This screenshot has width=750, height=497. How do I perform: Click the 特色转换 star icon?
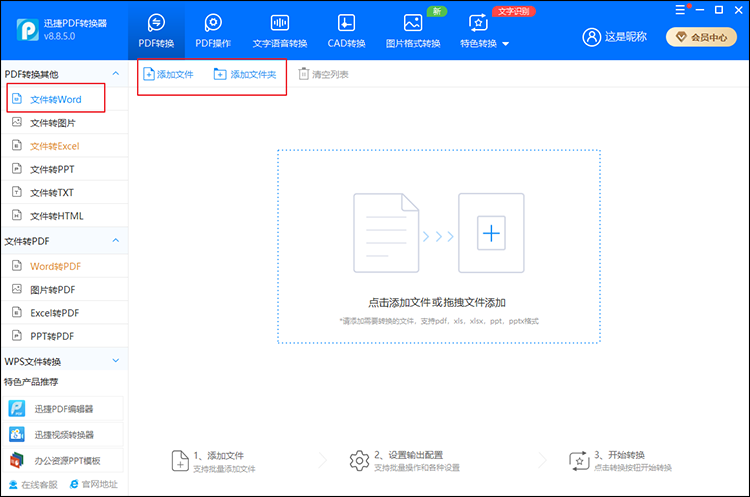pyautogui.click(x=478, y=22)
